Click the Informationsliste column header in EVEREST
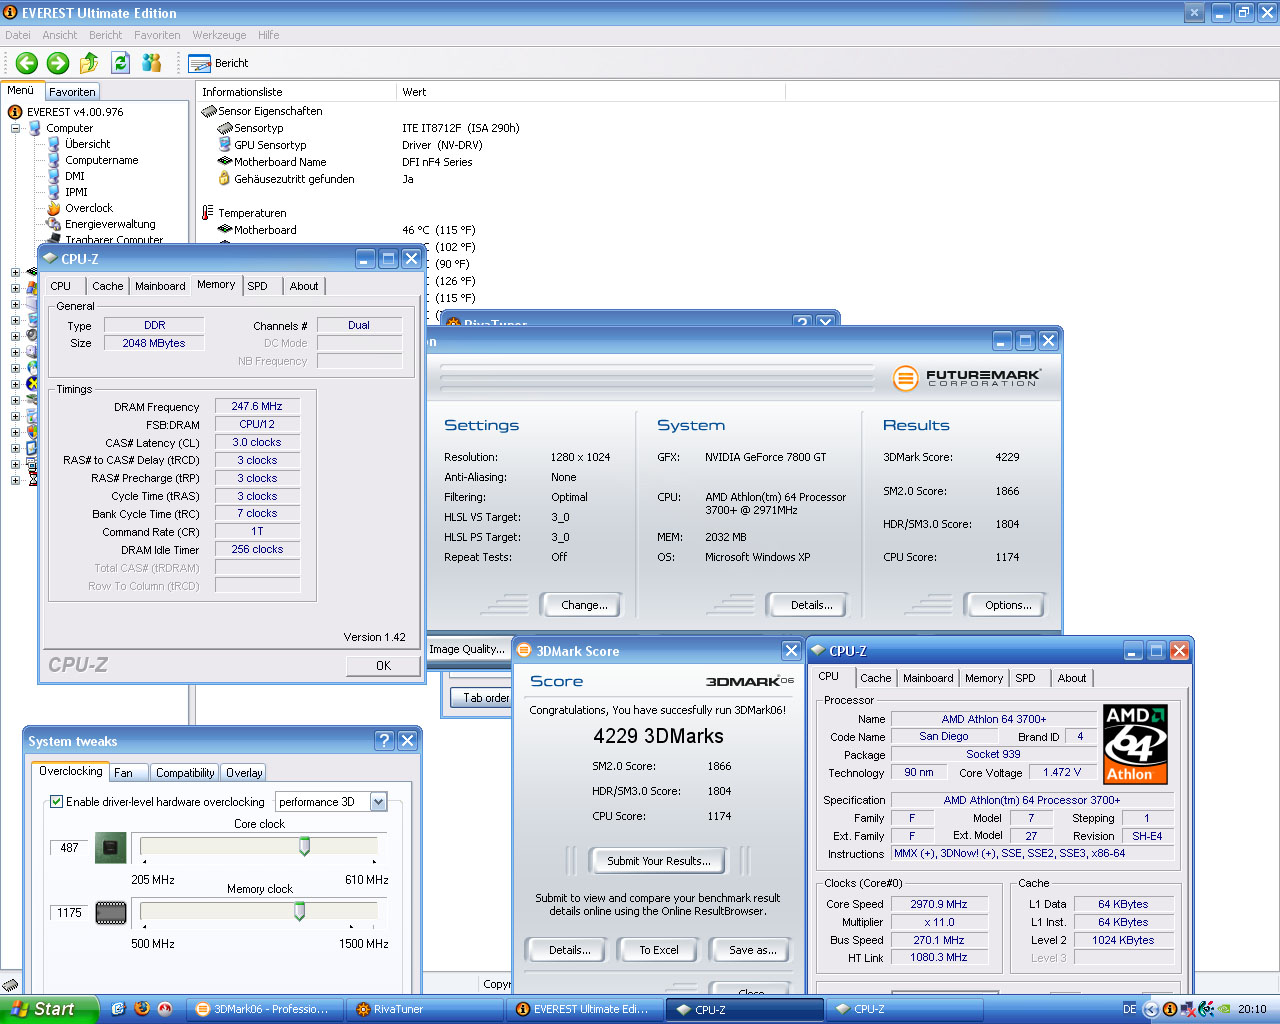1280x1024 pixels. pos(296,92)
